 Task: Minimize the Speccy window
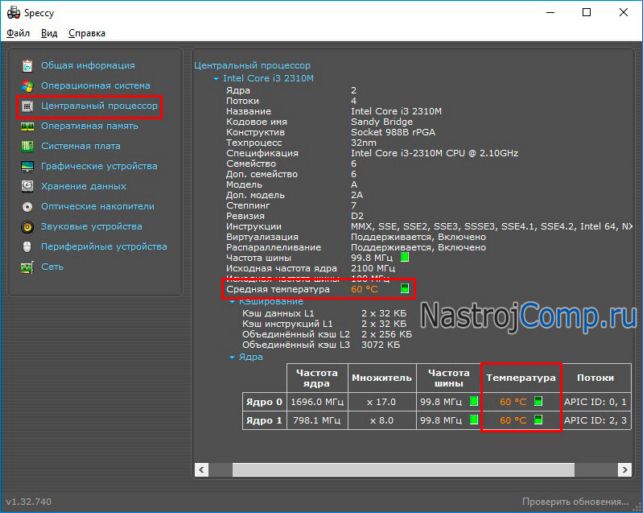tap(550, 12)
